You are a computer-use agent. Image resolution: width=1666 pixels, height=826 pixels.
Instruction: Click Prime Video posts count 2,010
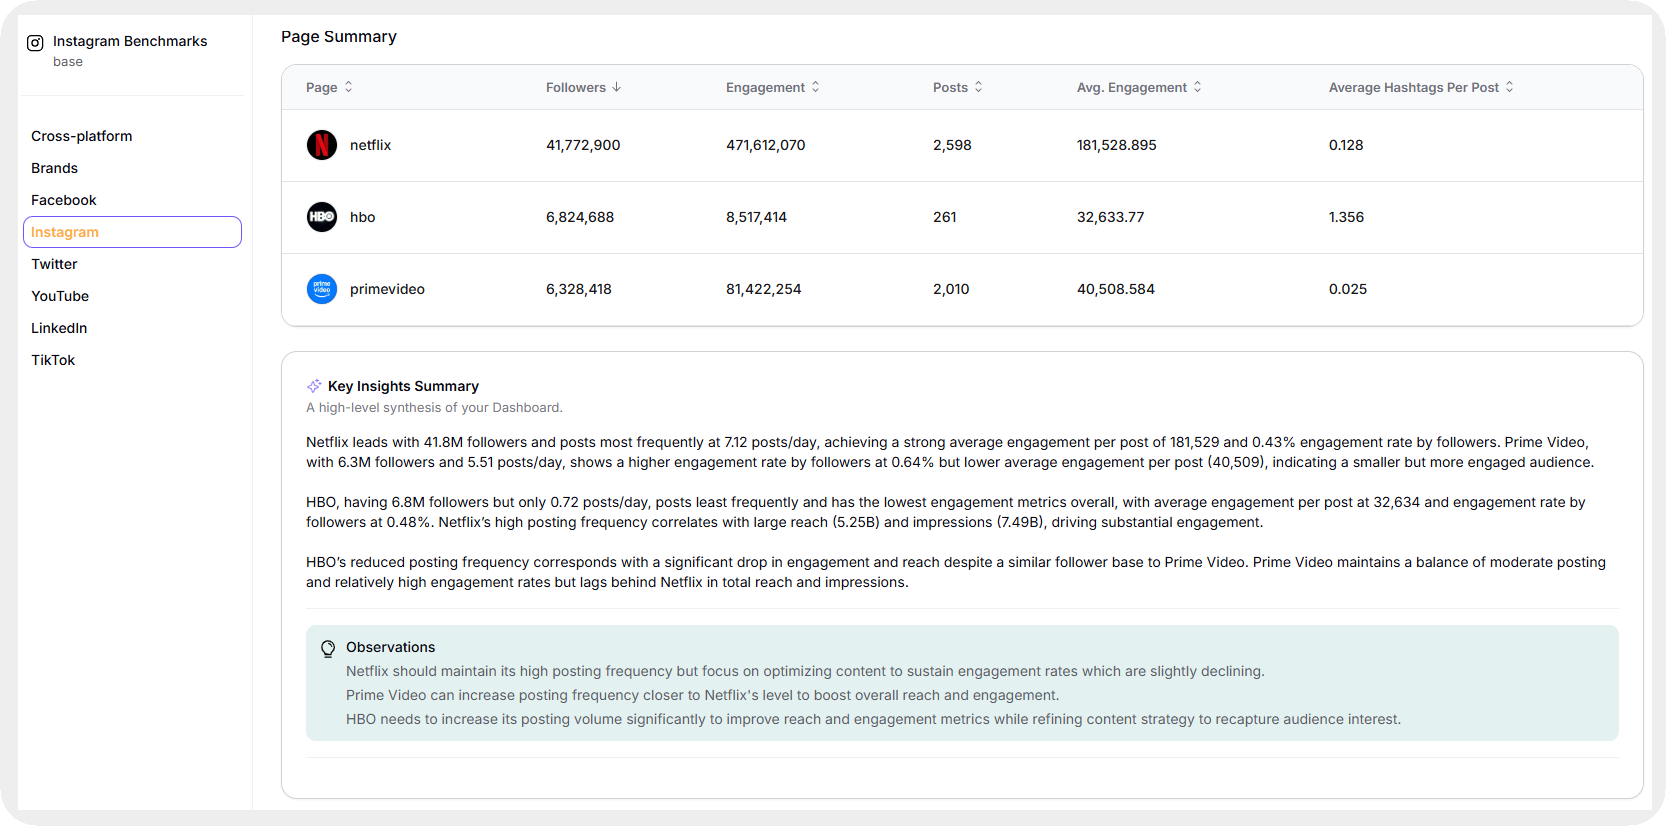point(951,289)
